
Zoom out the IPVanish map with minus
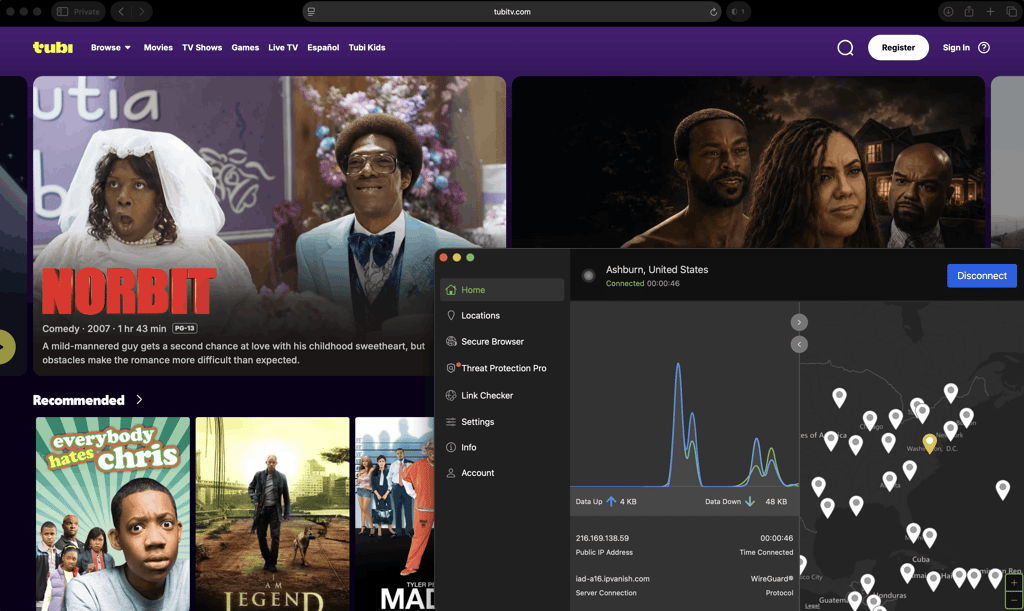coord(1014,599)
